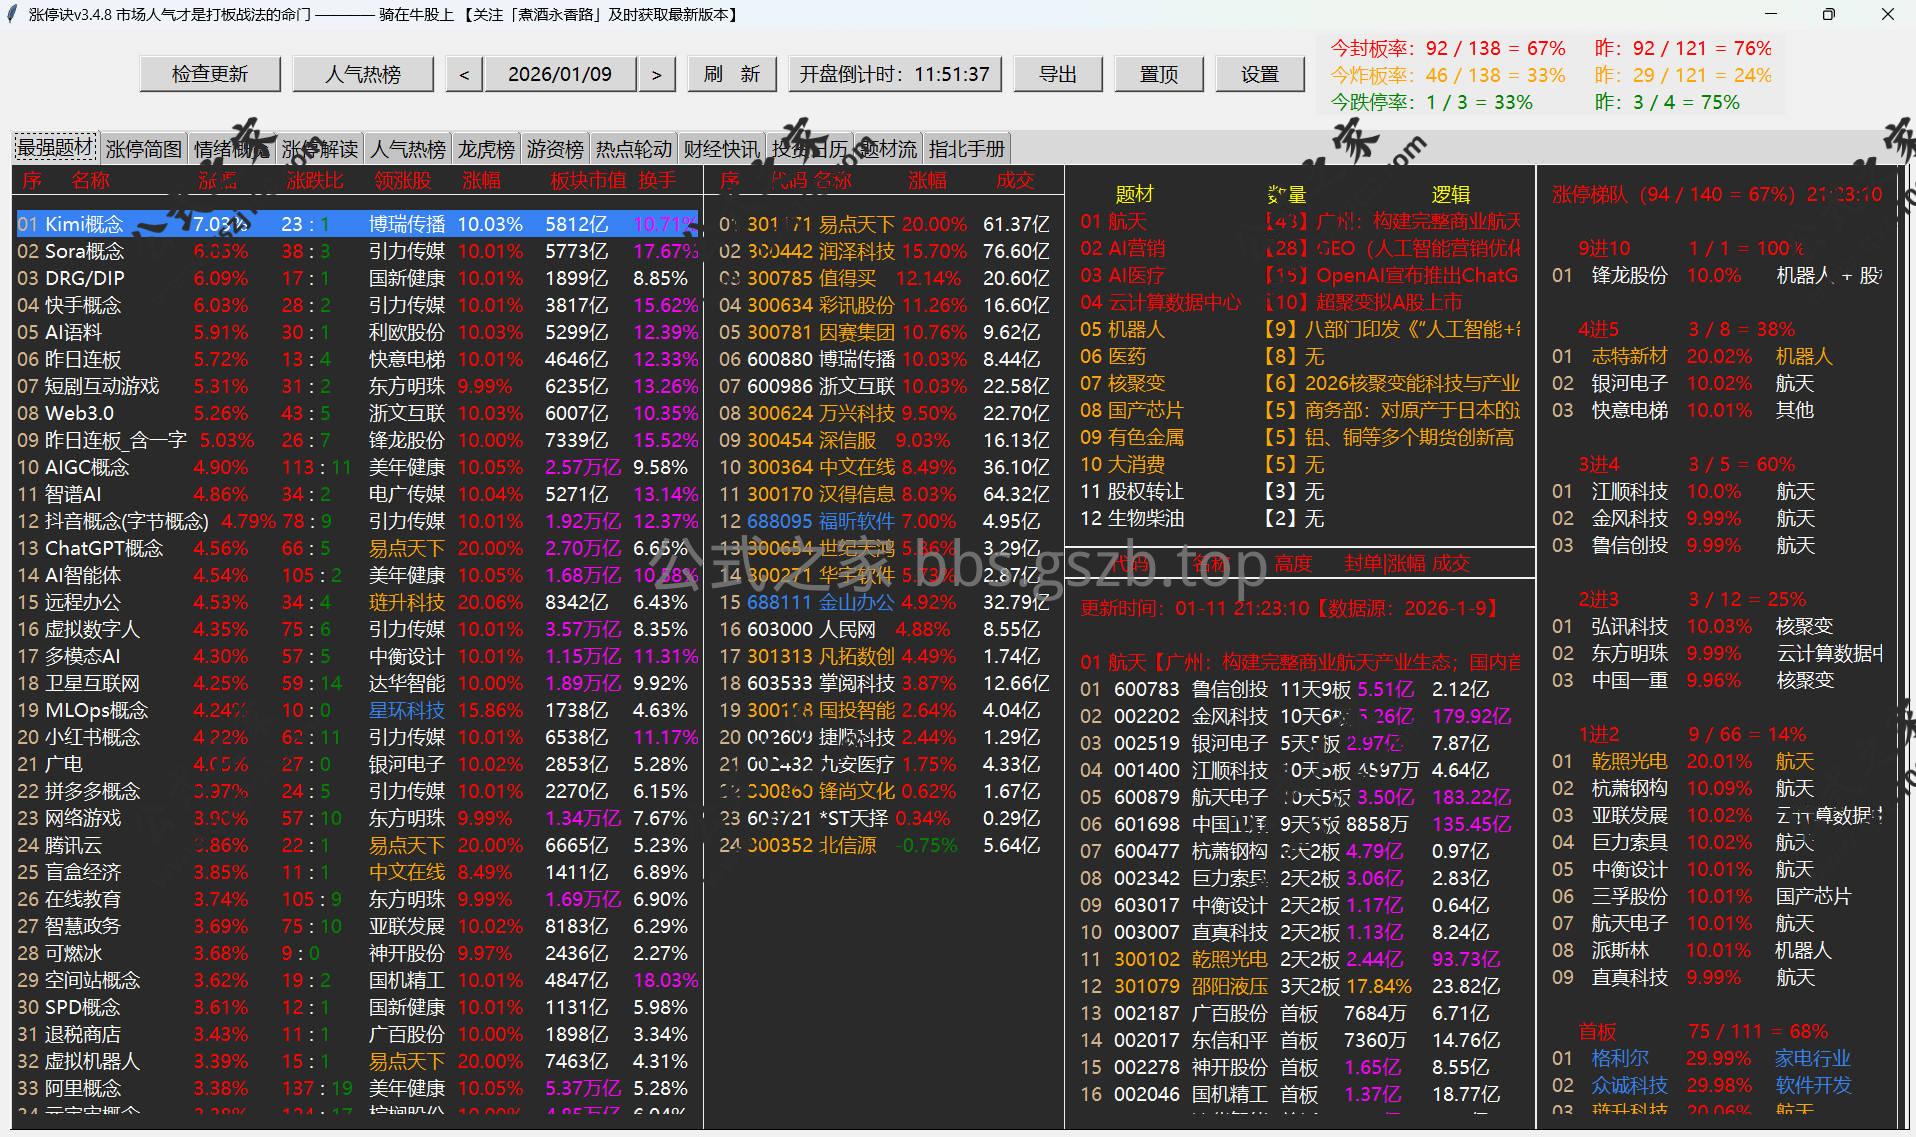
Task: Click the AI语料 theme row
Action: tap(357, 332)
